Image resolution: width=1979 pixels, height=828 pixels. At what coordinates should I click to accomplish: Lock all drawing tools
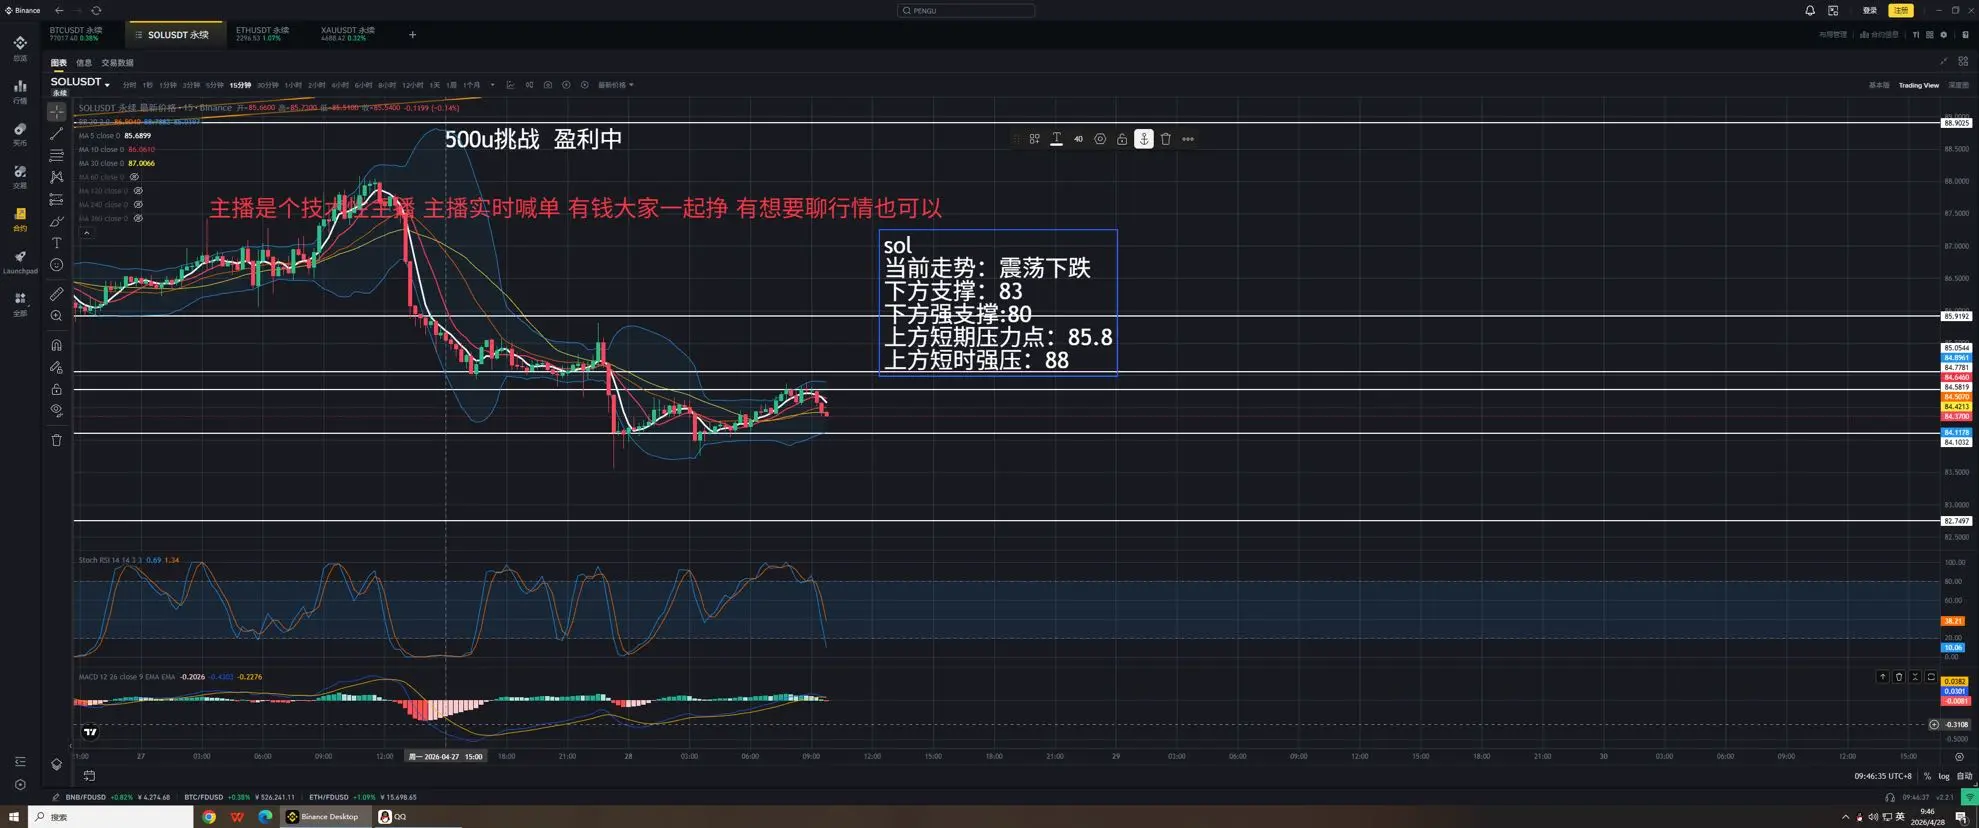57,389
